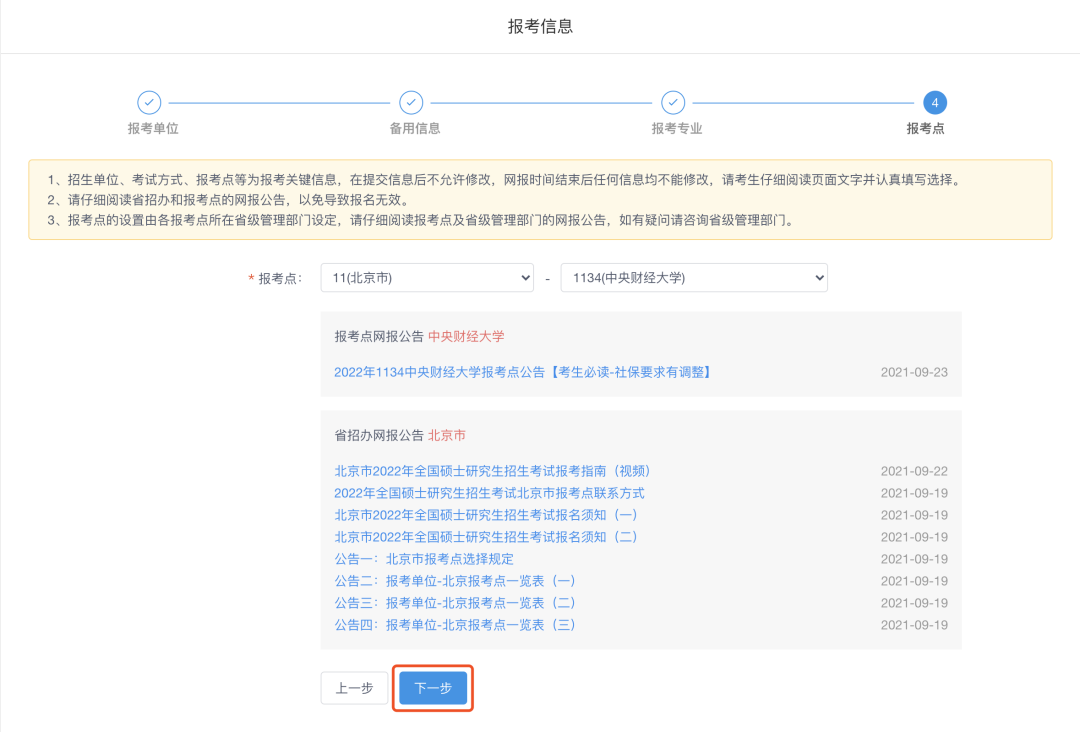Image resolution: width=1080 pixels, height=732 pixels.
Task: Open 北京市2022年报名须知（一） link
Action: pyautogui.click(x=486, y=515)
